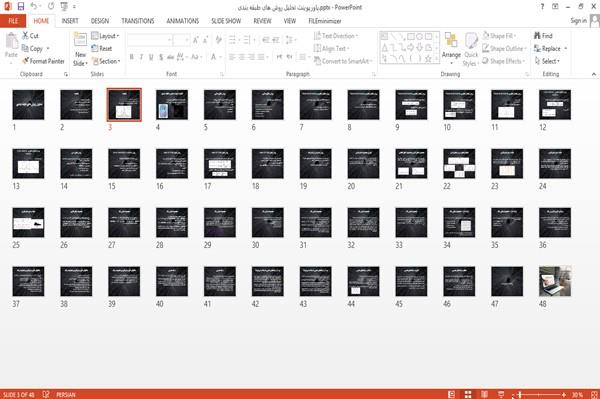Click the zoom slider handle

520,394
